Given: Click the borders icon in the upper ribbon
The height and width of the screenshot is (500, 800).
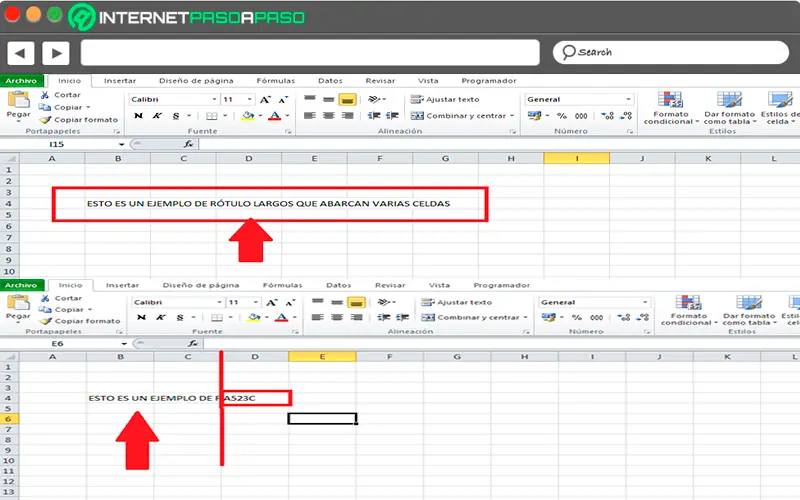Looking at the screenshot, I should point(212,116).
